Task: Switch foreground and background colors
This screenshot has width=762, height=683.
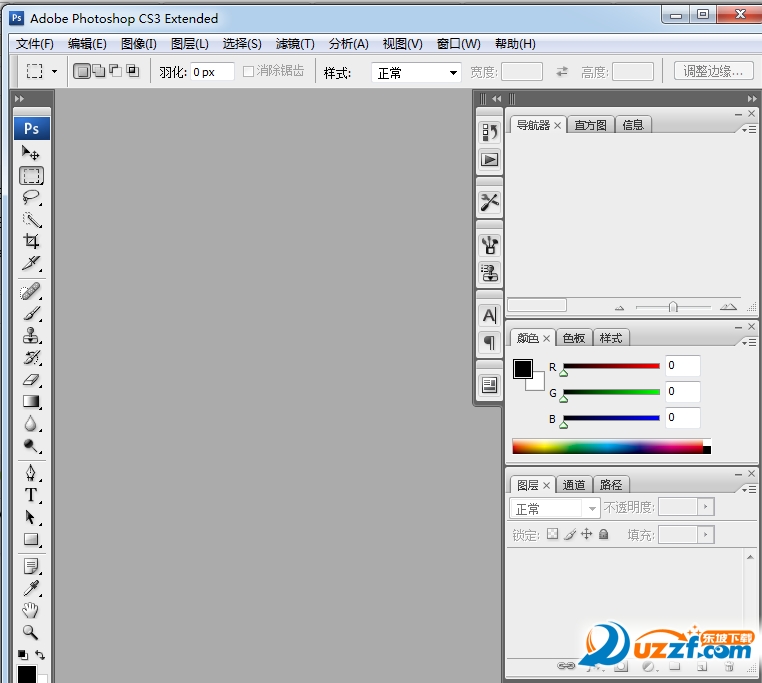Action: tap(40, 655)
